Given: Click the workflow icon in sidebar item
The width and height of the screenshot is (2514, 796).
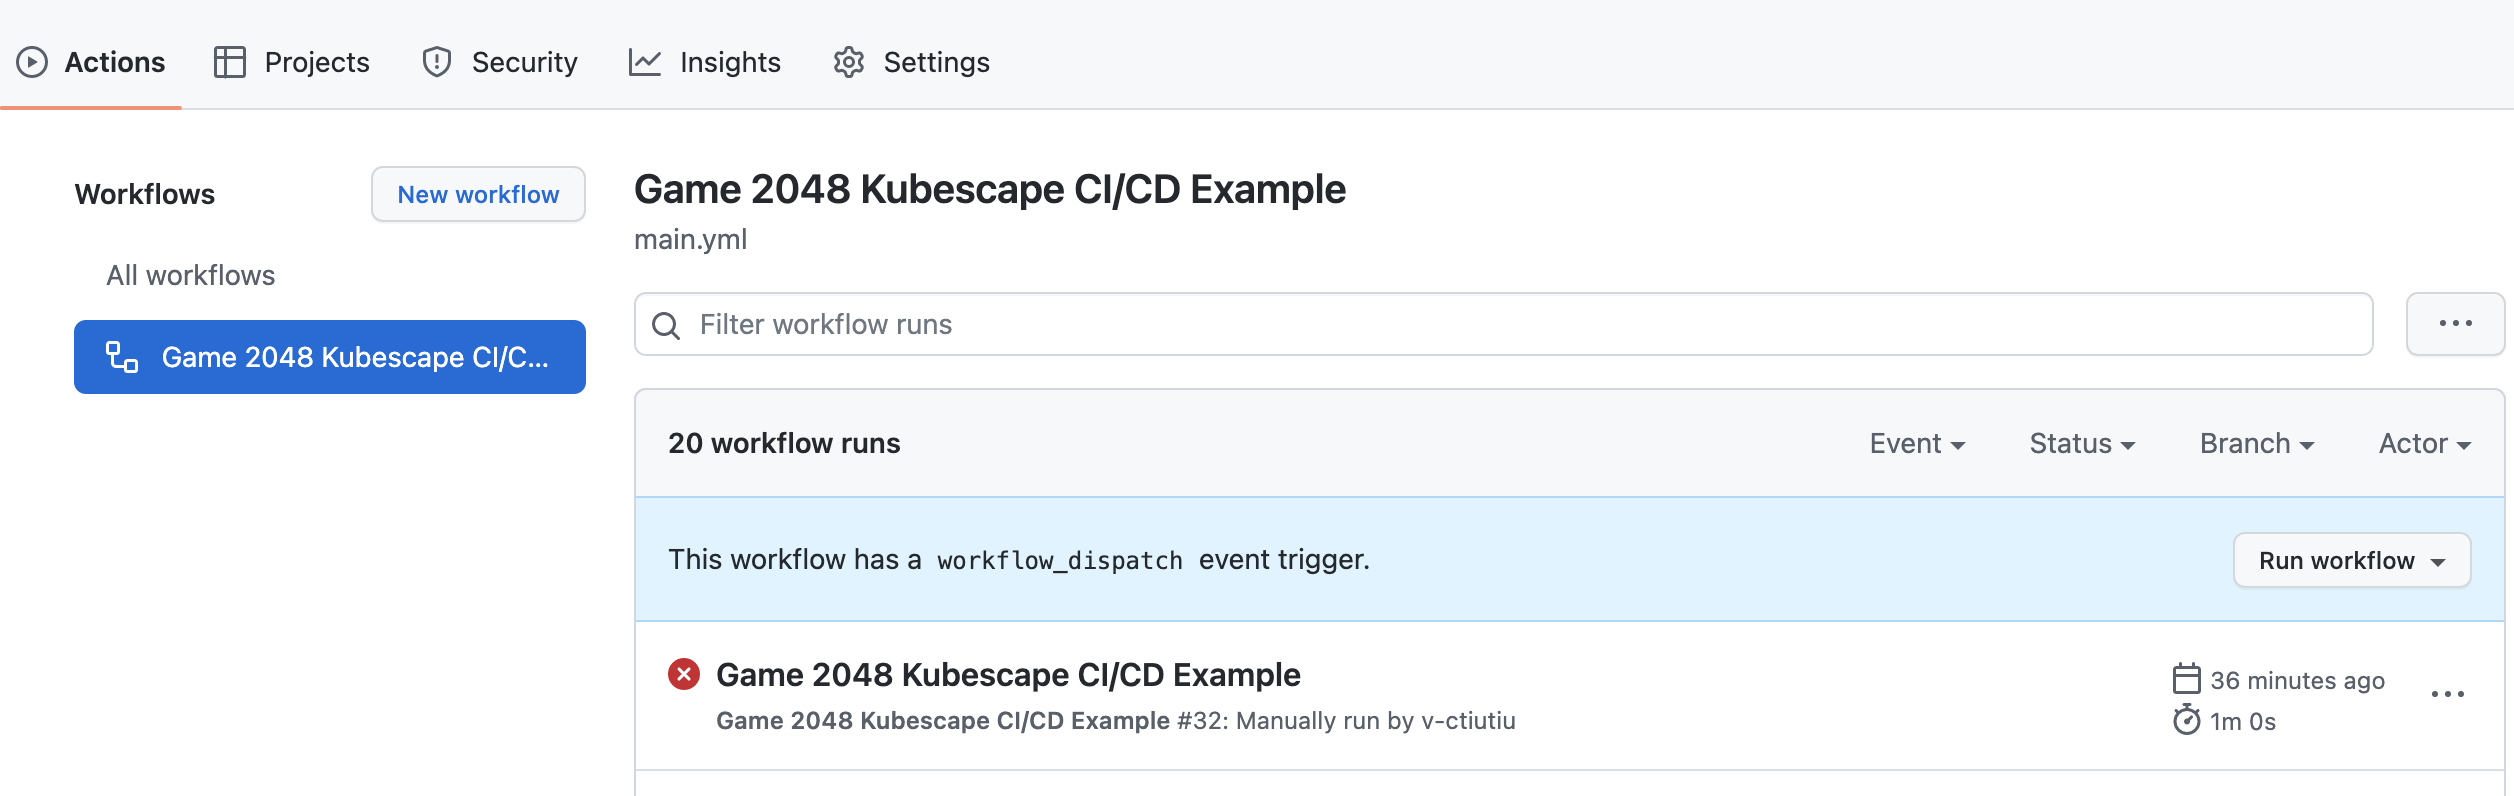Looking at the screenshot, I should point(122,357).
